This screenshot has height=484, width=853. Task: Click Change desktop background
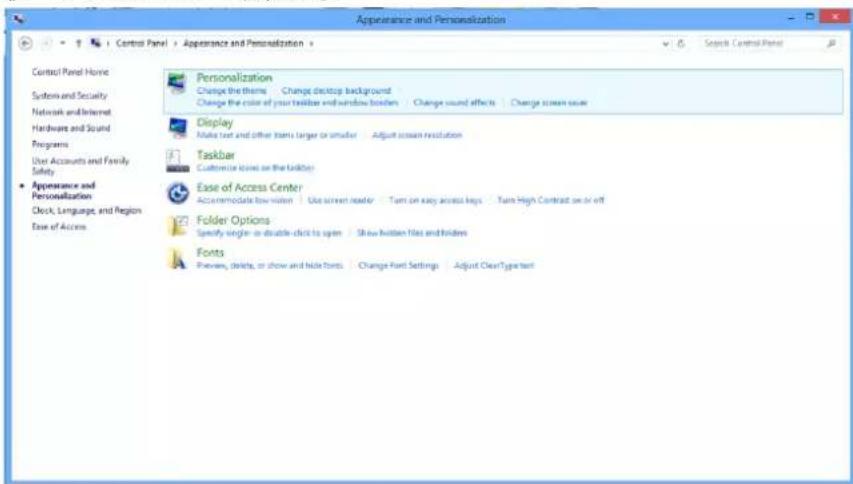point(336,91)
